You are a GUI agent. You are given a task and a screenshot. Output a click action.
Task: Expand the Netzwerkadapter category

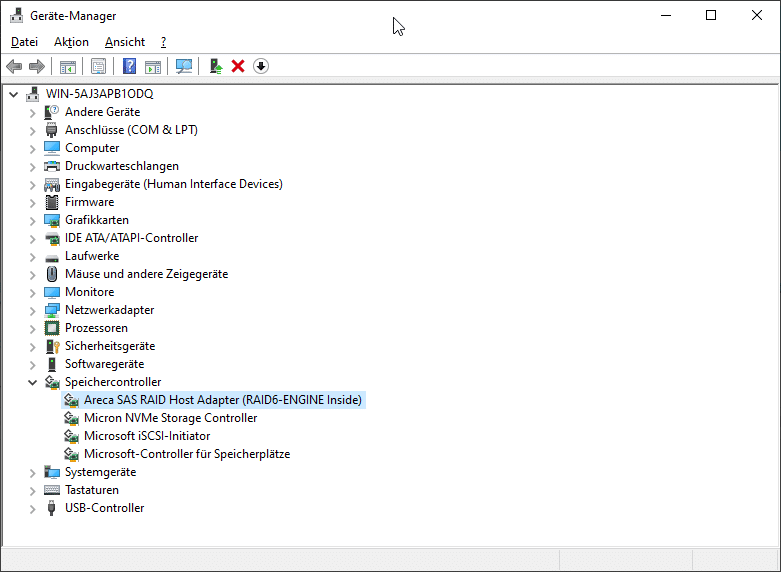coord(32,310)
